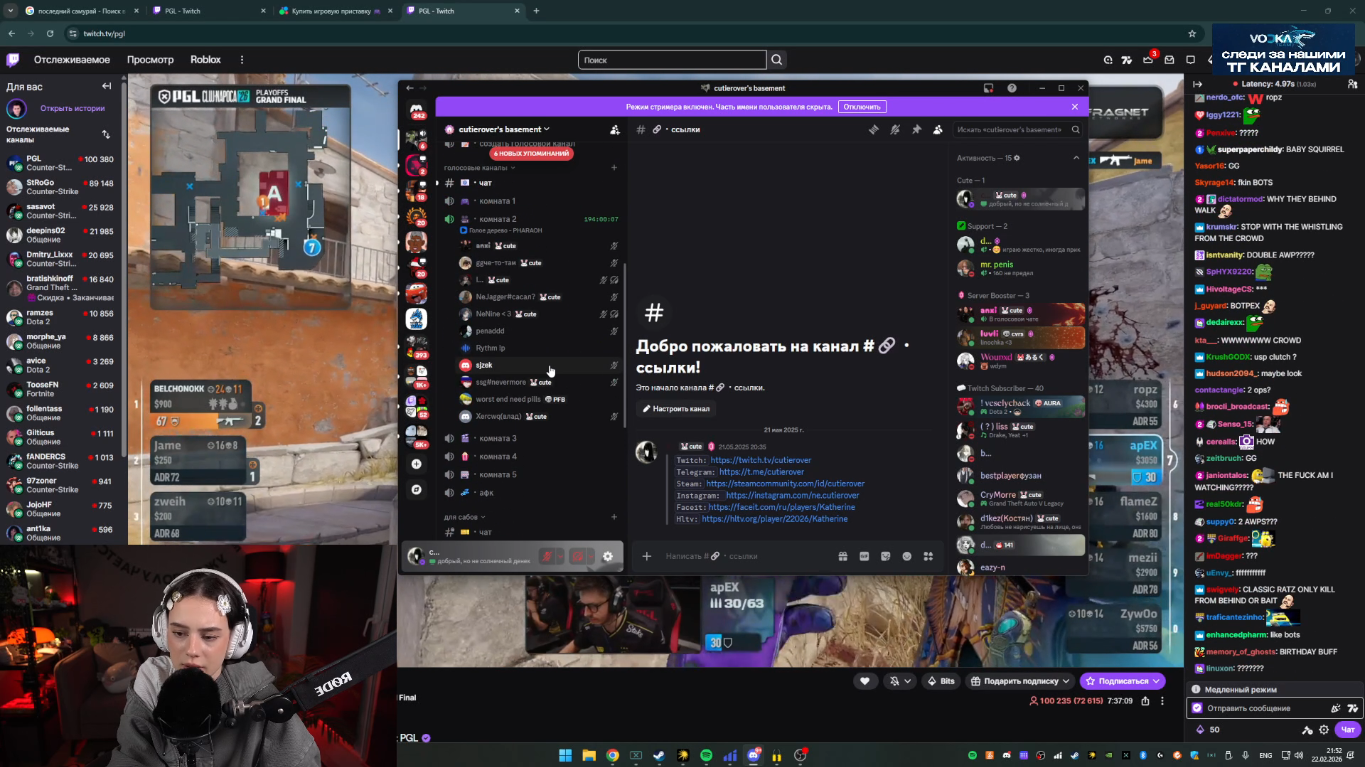
Task: Join voice channel комната 5
Action: [x=531, y=474]
